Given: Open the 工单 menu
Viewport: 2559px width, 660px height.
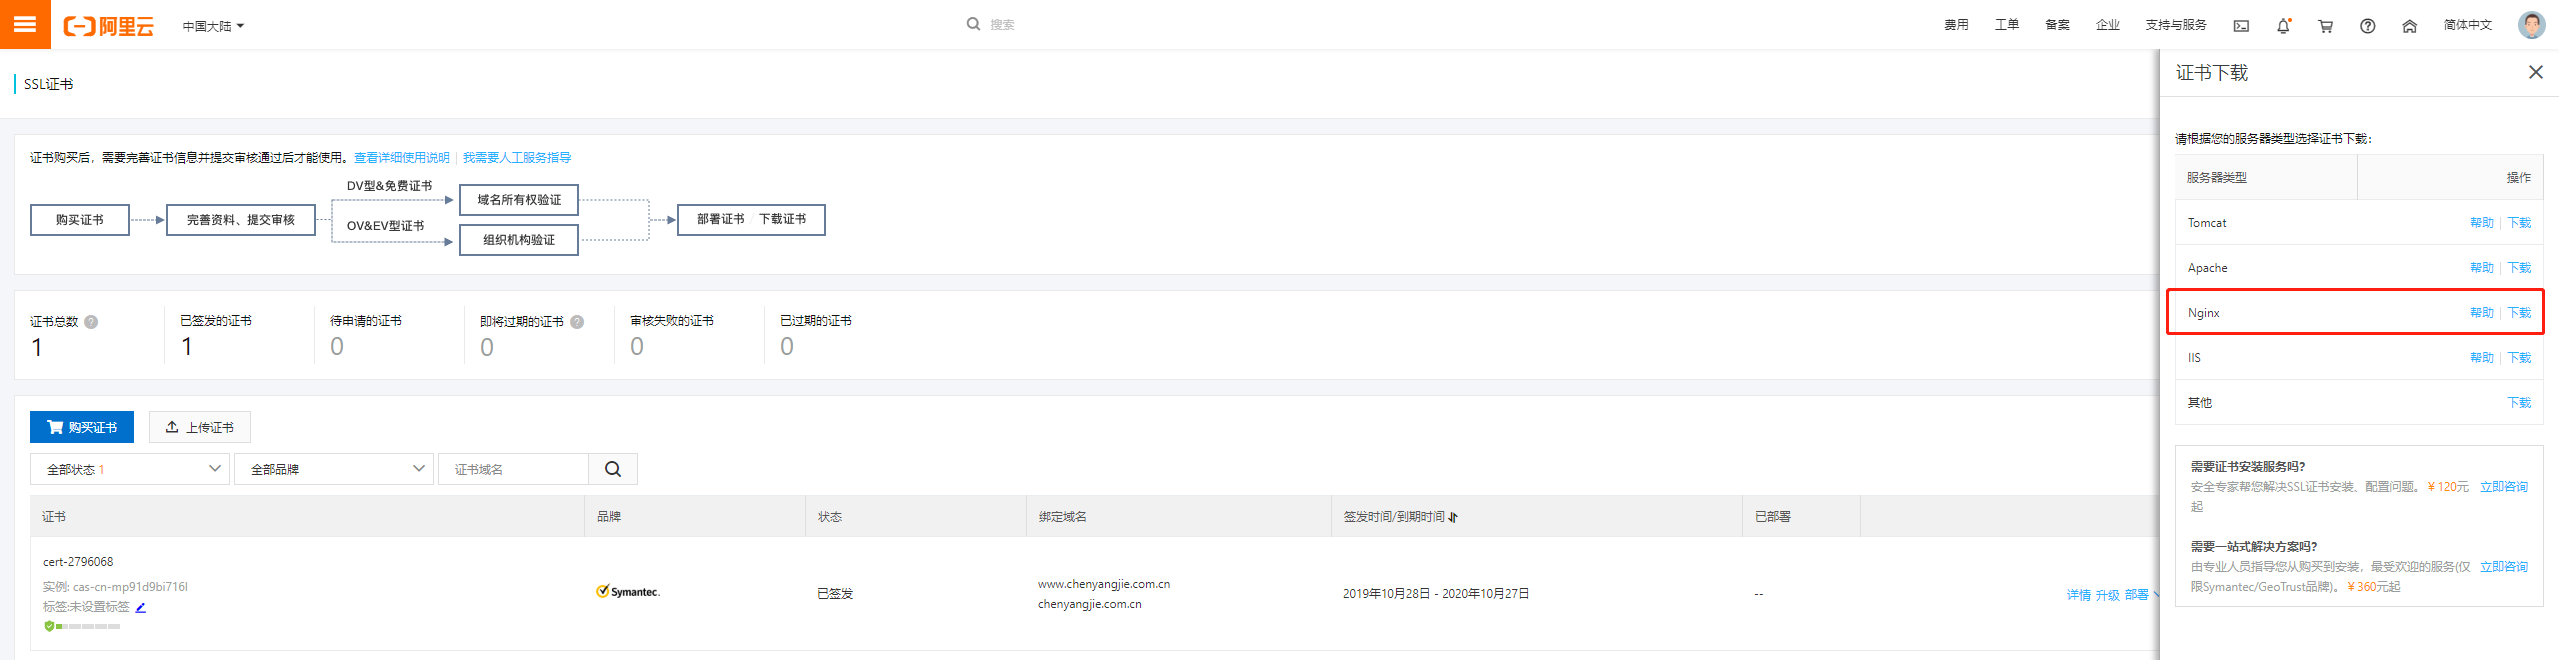Looking at the screenshot, I should [2007, 25].
